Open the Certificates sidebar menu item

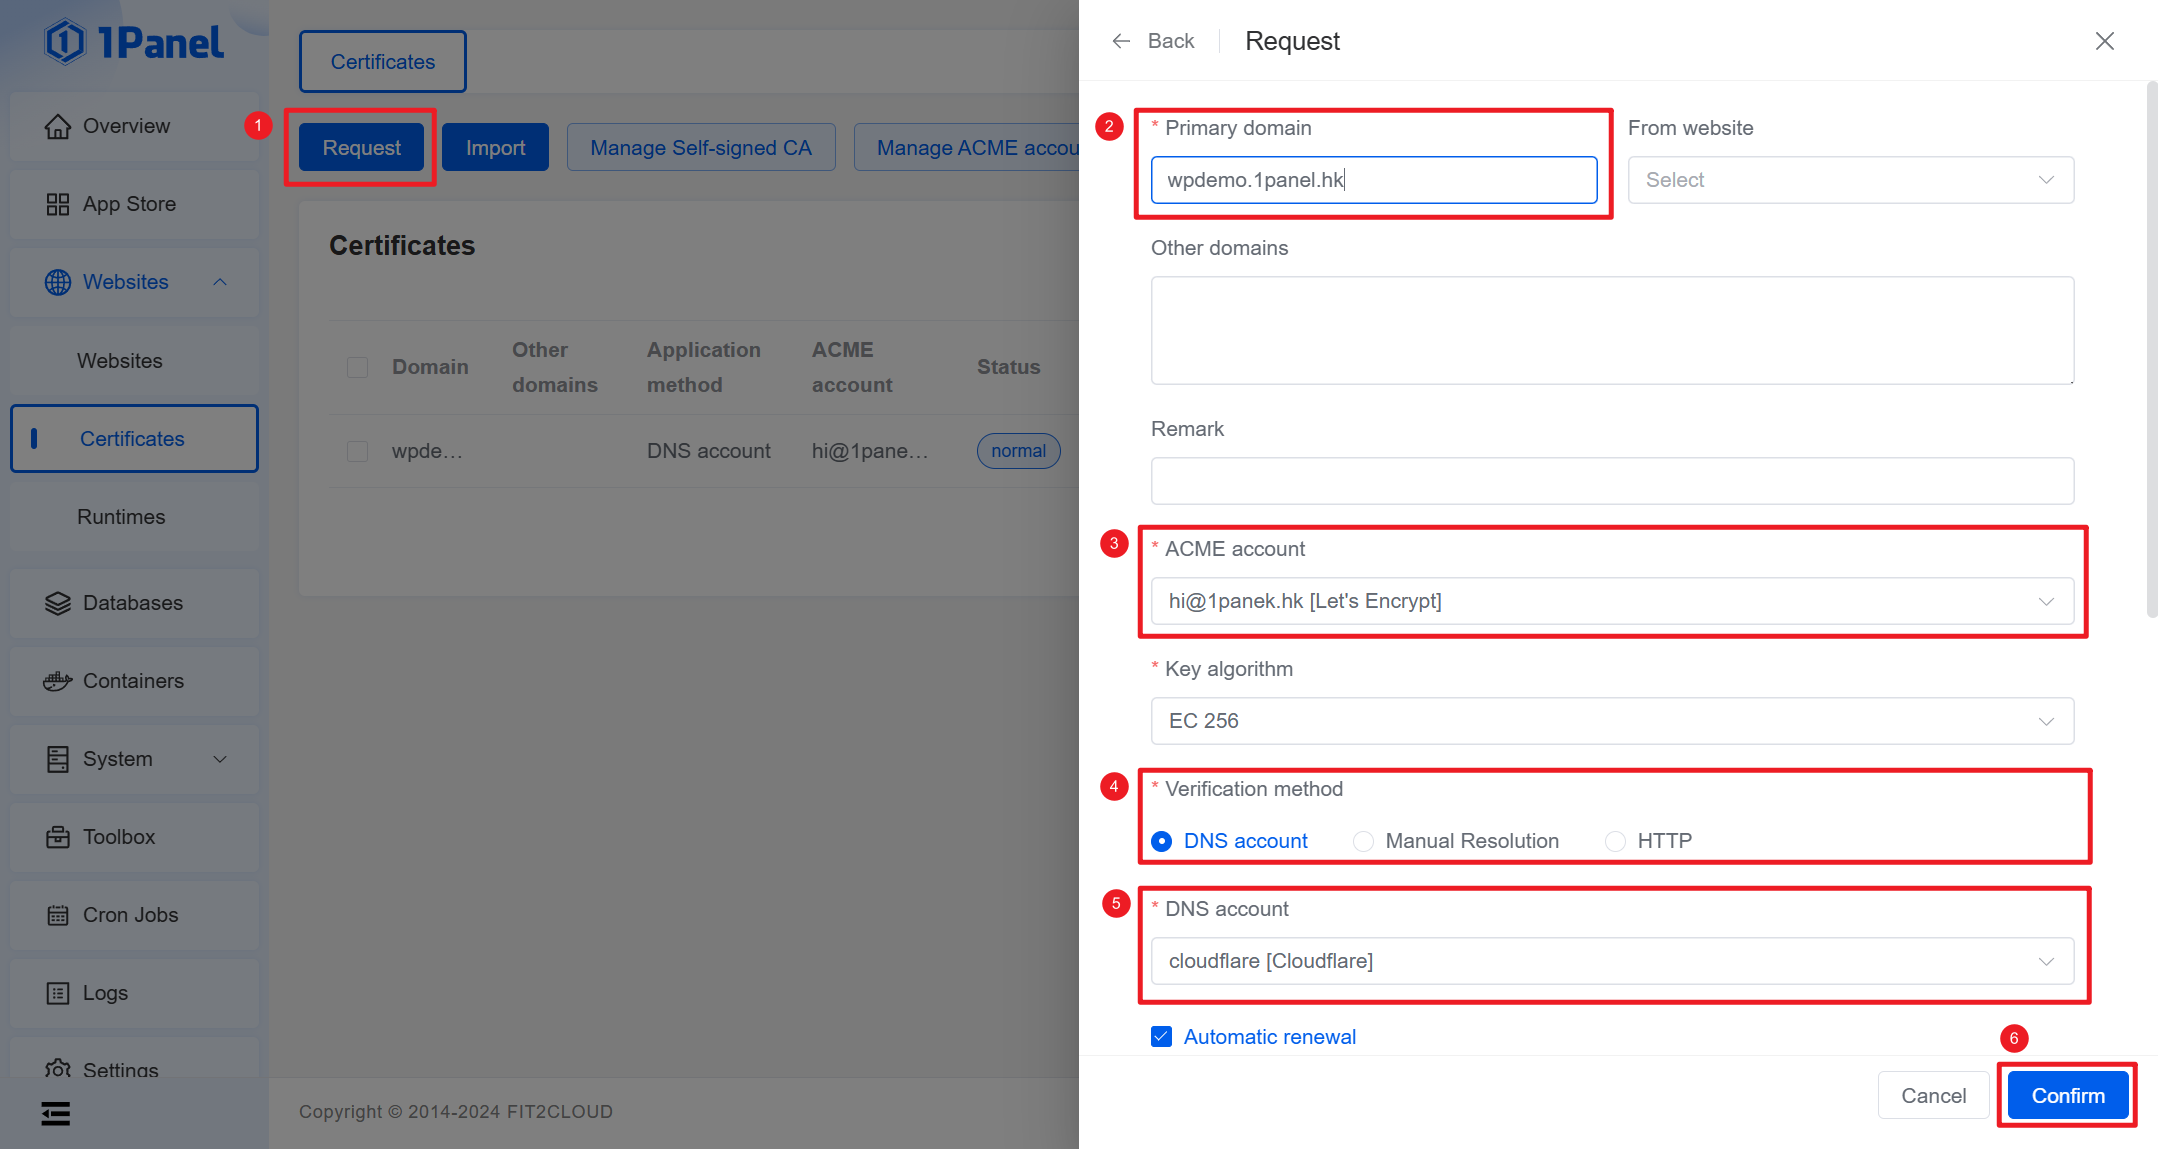[133, 439]
